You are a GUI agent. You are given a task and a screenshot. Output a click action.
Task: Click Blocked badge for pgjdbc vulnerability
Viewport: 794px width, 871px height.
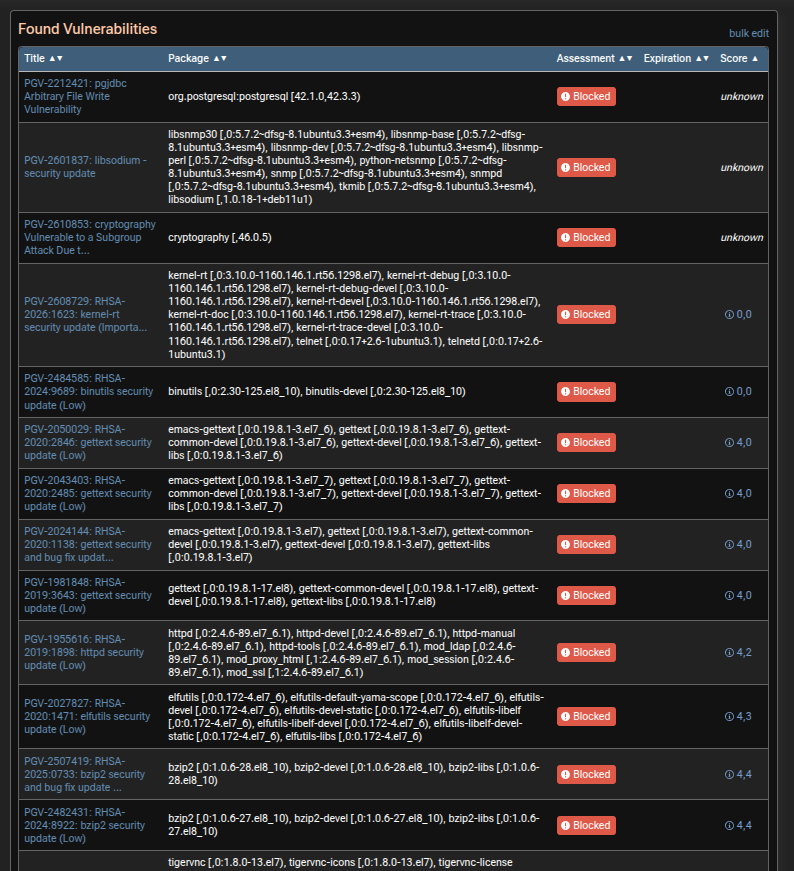pyautogui.click(x=586, y=97)
